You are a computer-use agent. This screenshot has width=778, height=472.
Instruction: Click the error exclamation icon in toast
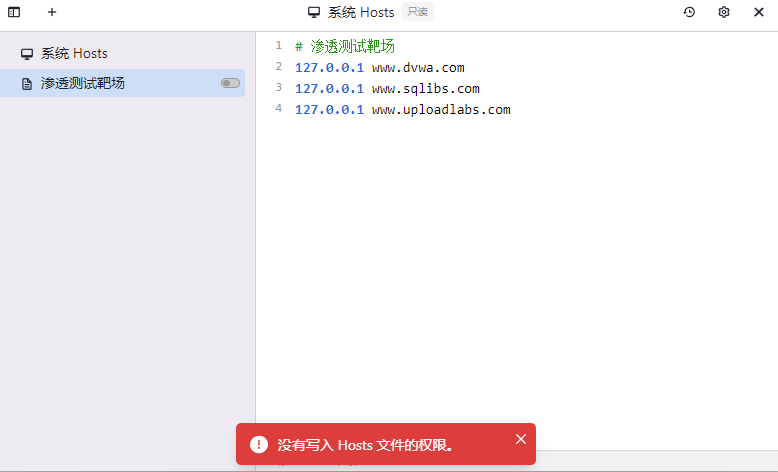(259, 444)
